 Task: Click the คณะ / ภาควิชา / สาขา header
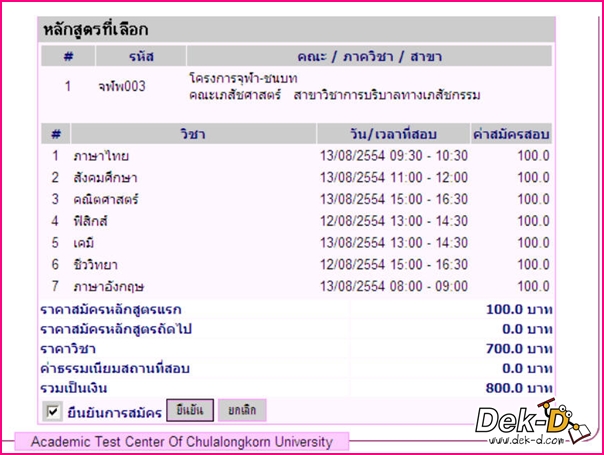(x=369, y=56)
